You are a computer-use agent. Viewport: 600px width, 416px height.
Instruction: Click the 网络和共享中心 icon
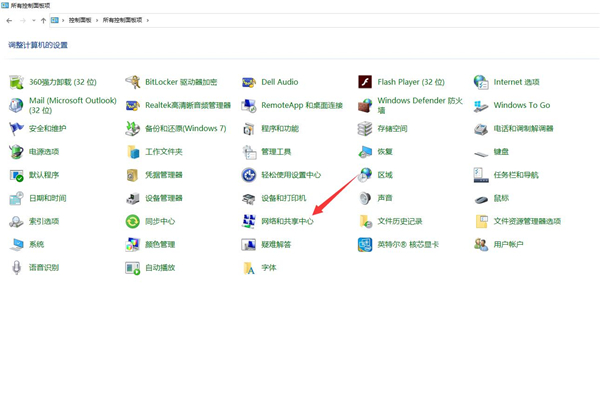click(x=249, y=221)
